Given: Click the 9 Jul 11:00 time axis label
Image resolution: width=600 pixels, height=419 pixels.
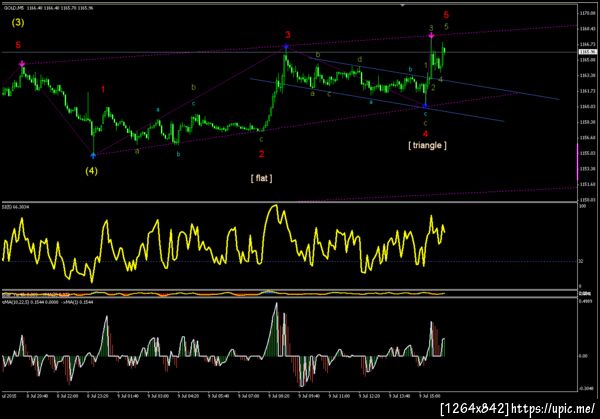Looking at the screenshot, I should (x=339, y=396).
